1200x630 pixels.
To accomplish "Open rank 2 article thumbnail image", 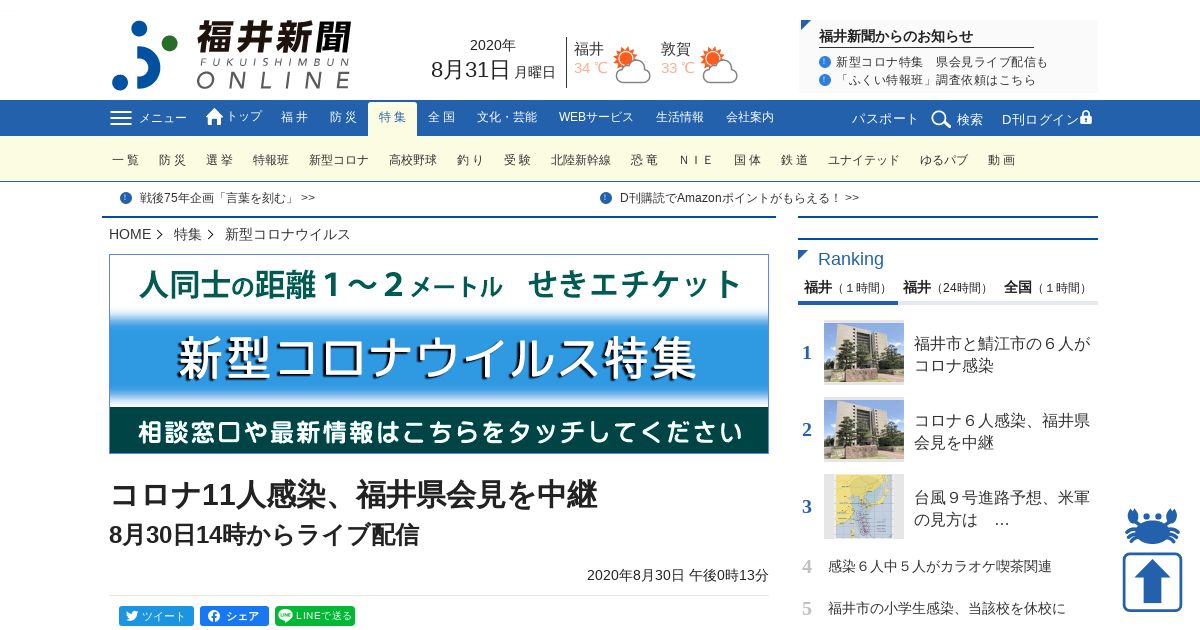I will [864, 429].
